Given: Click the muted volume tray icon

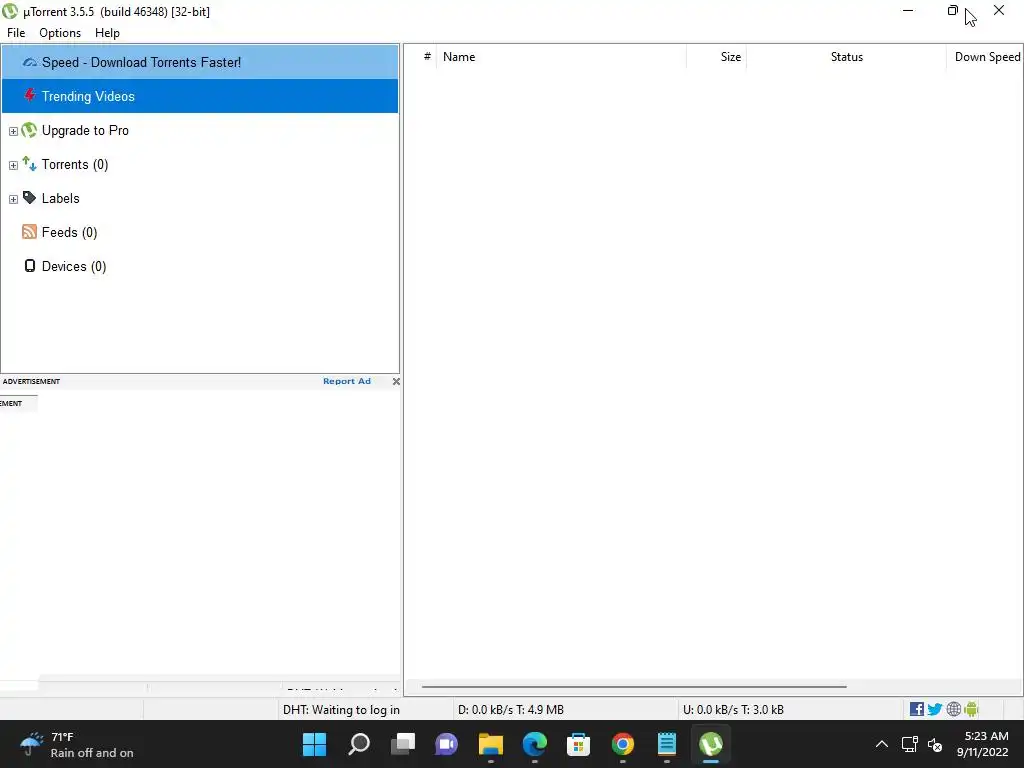Looking at the screenshot, I should tap(935, 744).
